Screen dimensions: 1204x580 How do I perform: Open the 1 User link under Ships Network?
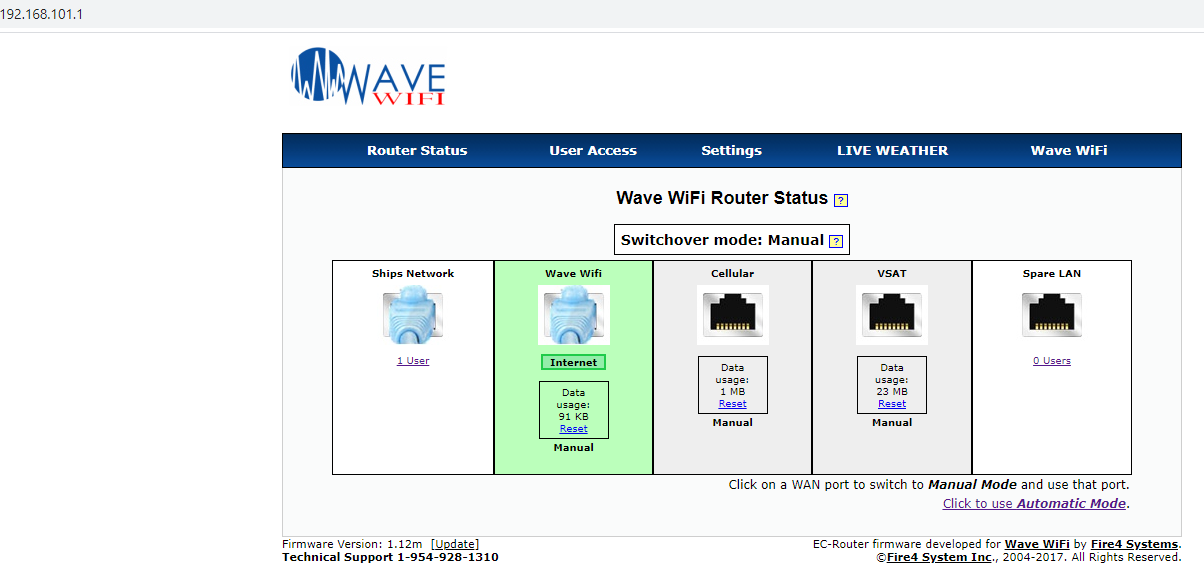coord(413,361)
